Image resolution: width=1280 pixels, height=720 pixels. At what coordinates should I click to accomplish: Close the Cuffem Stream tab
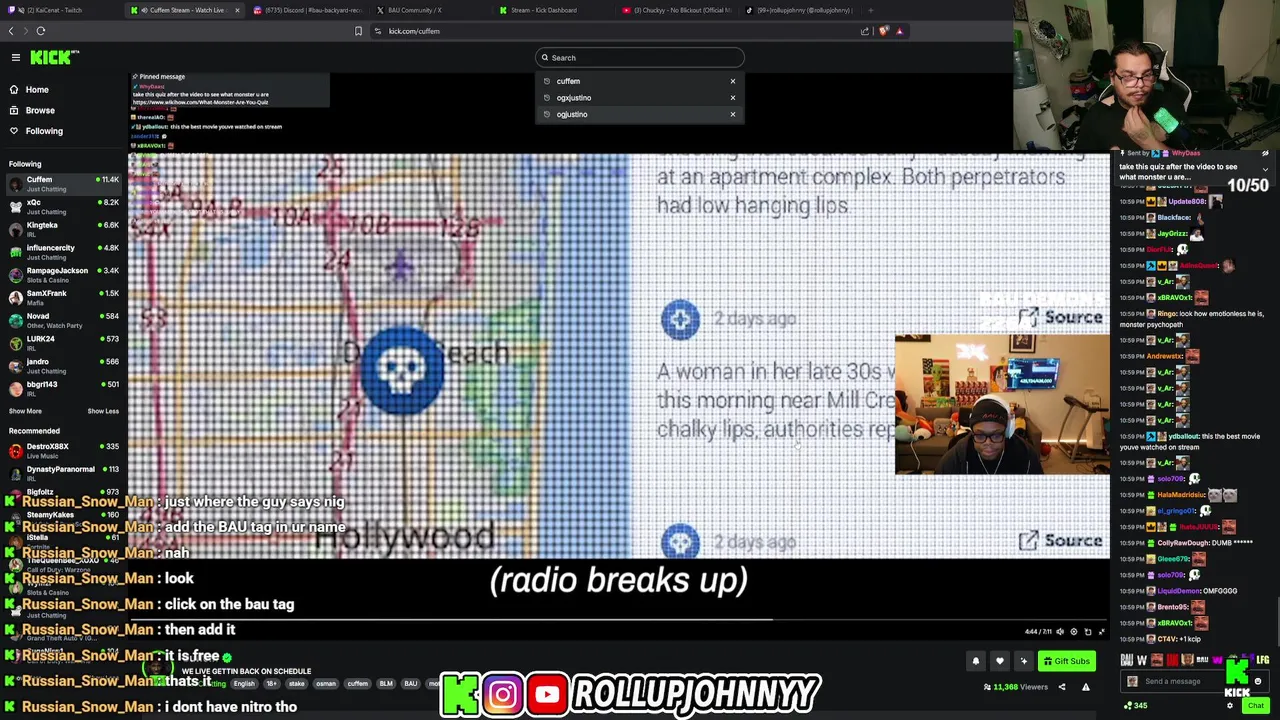tap(237, 10)
